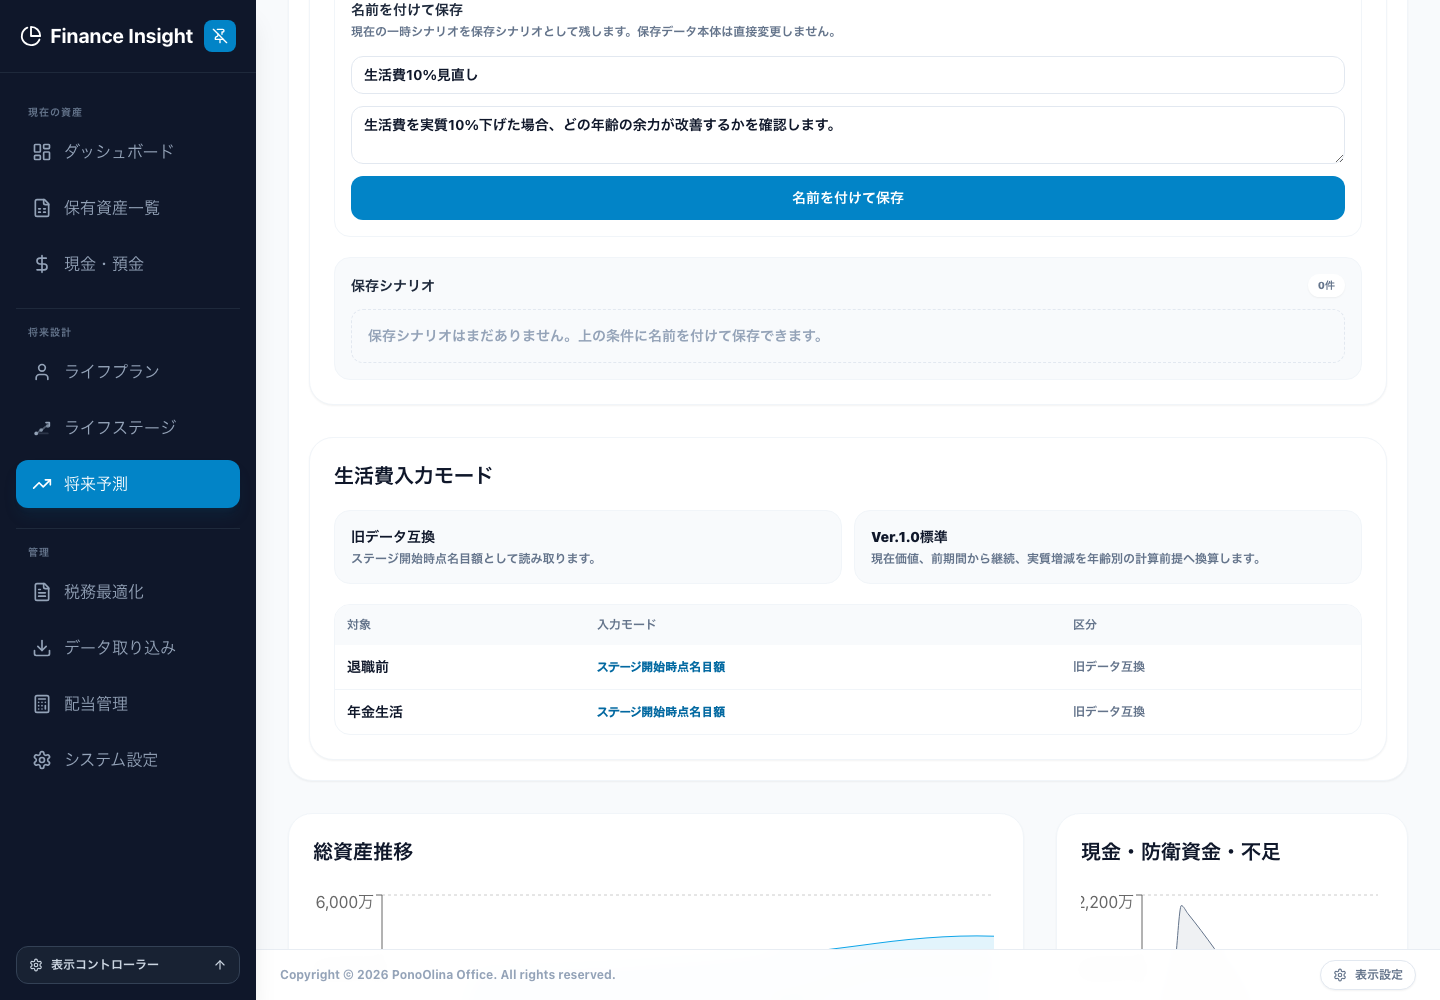This screenshot has height=1000, width=1440.
Task: Click the 名前を付けて保存 blue button
Action: coord(848,198)
